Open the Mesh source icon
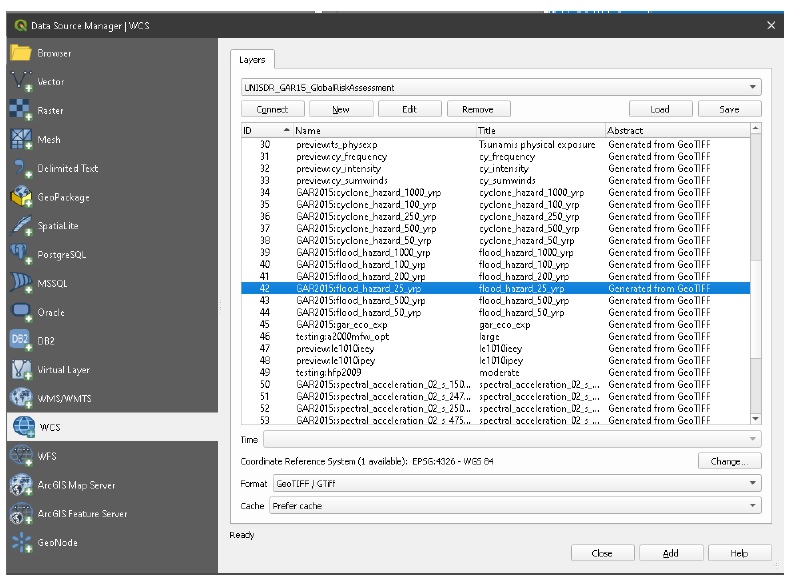 click(x=21, y=139)
